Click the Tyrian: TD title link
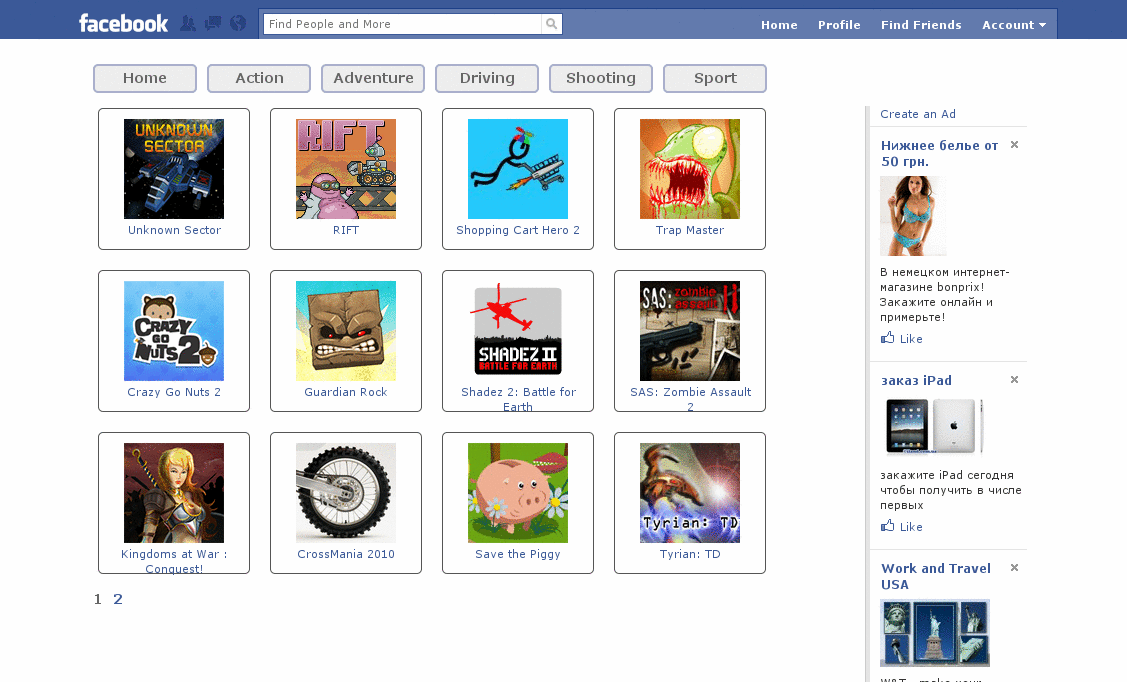 [690, 554]
